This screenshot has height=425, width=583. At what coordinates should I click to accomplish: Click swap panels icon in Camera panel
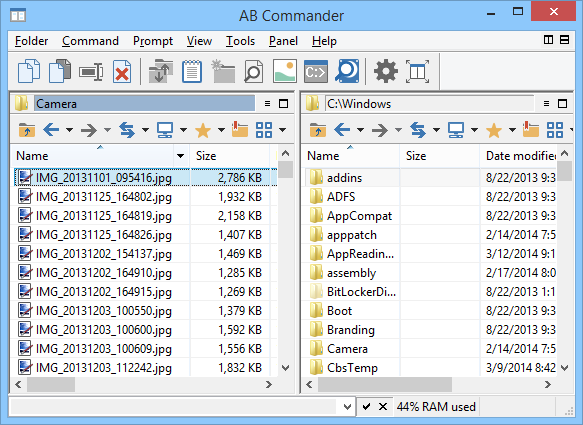coord(127,130)
